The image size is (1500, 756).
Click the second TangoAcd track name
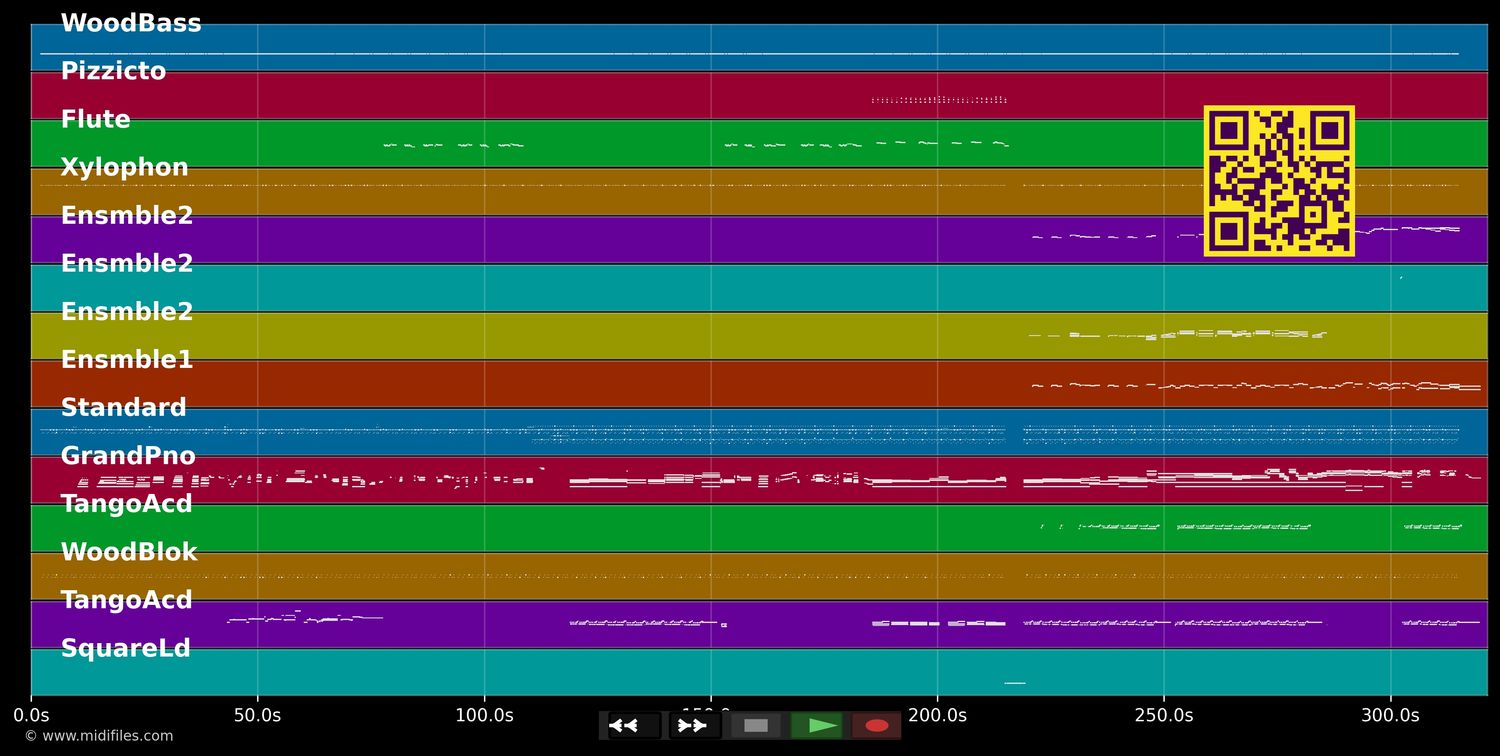click(126, 598)
